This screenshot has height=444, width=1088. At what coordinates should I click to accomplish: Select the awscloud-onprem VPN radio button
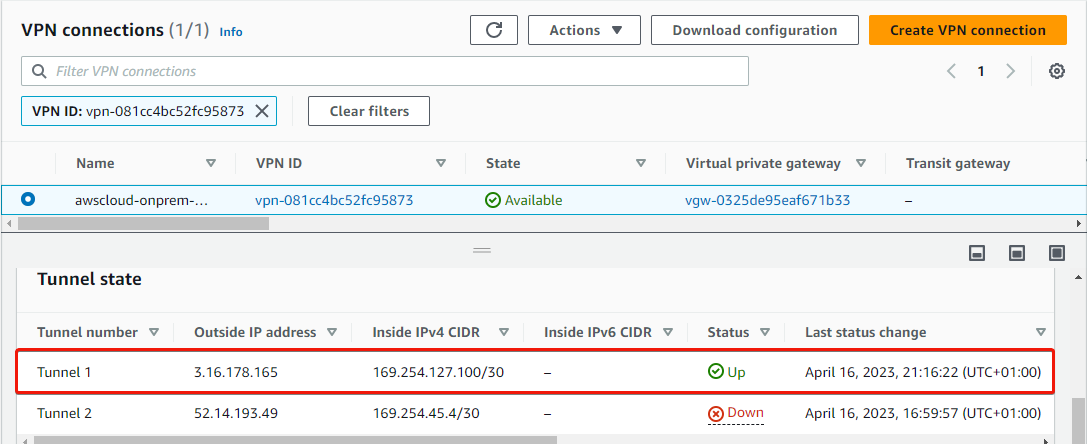(x=28, y=200)
